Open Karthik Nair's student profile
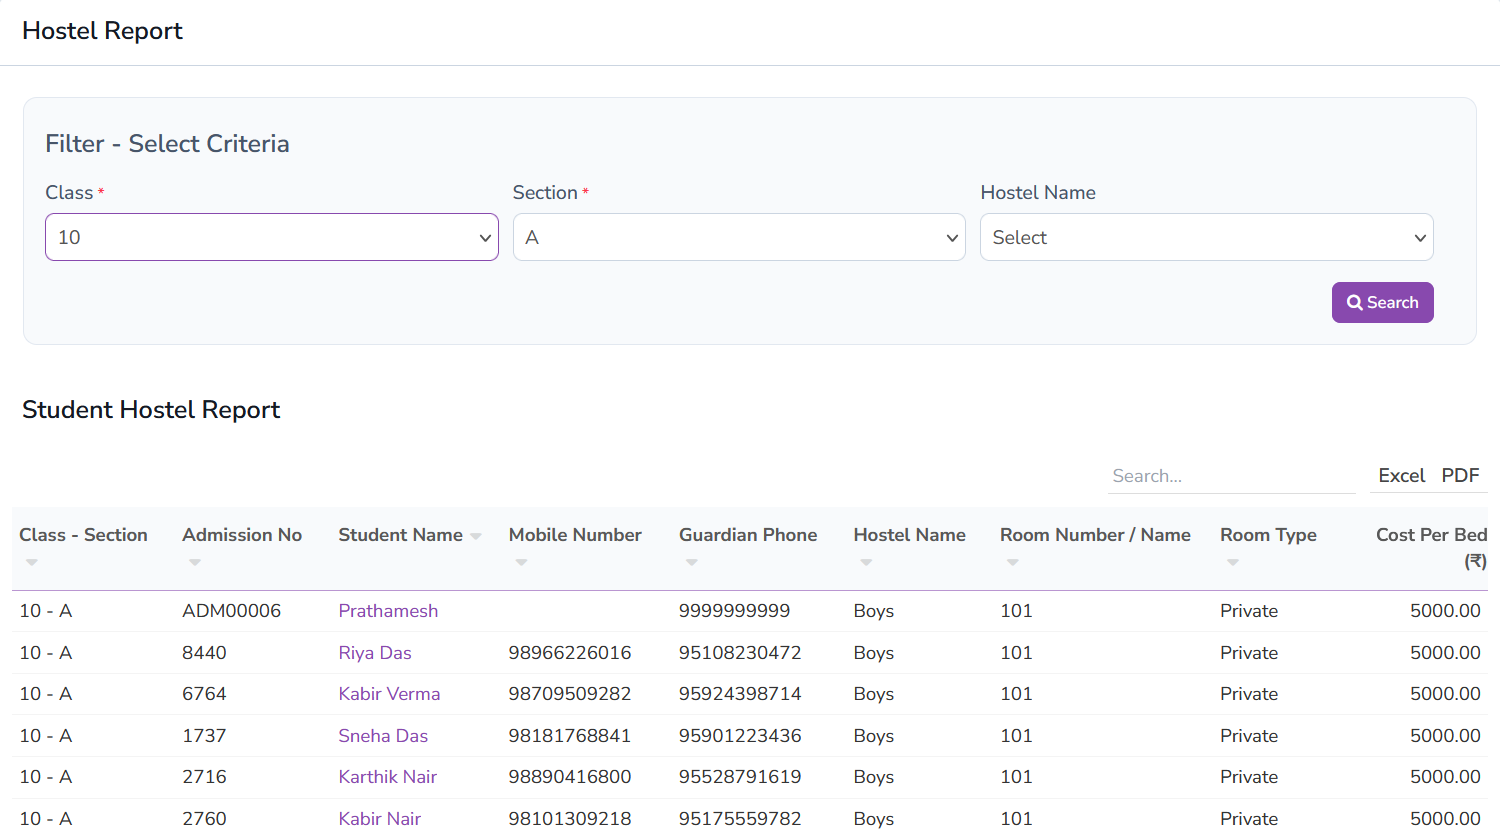The height and width of the screenshot is (830, 1500). click(x=387, y=777)
